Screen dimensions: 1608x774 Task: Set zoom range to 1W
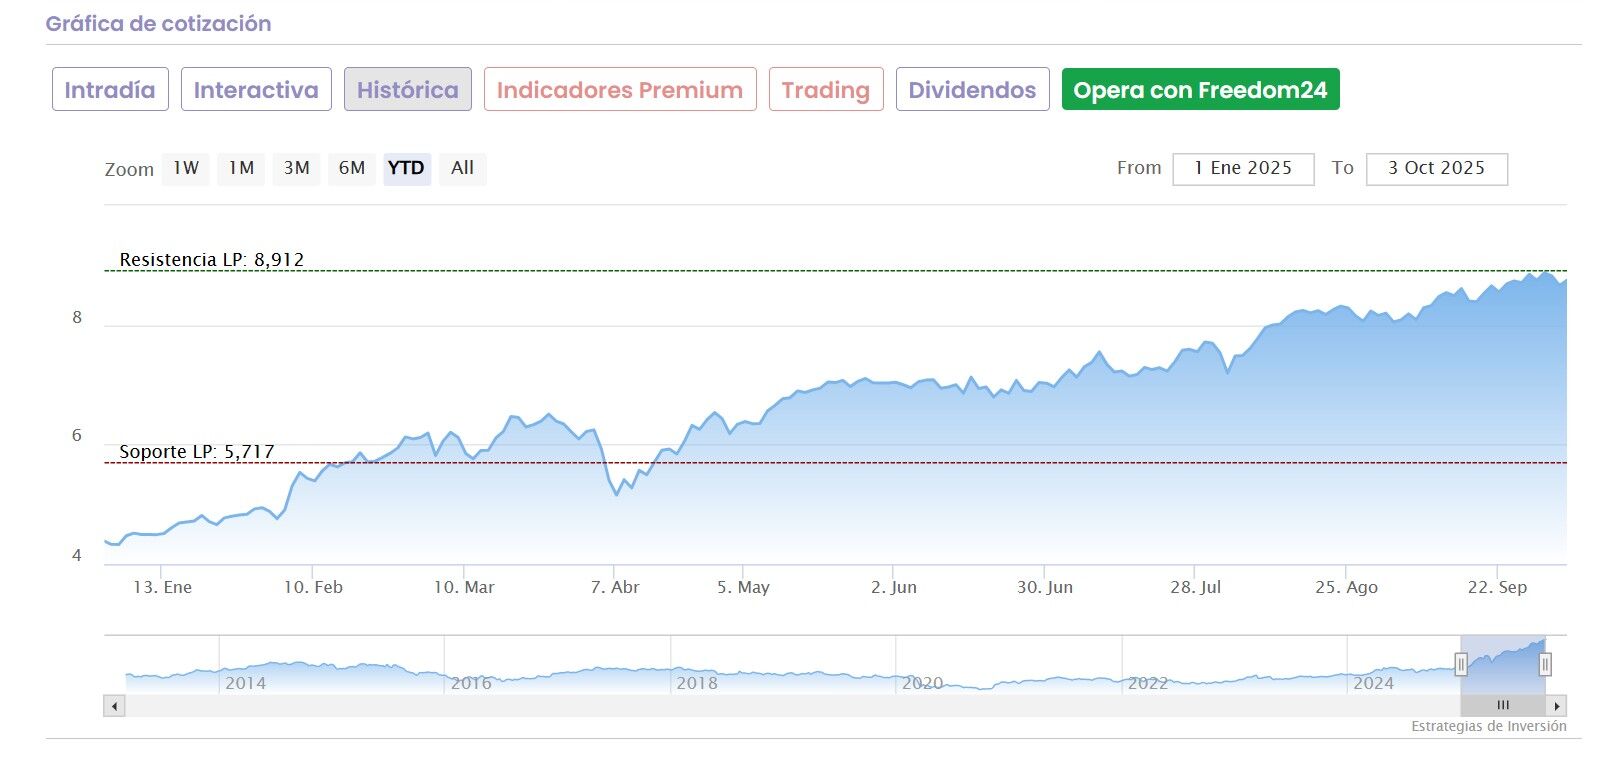(186, 168)
